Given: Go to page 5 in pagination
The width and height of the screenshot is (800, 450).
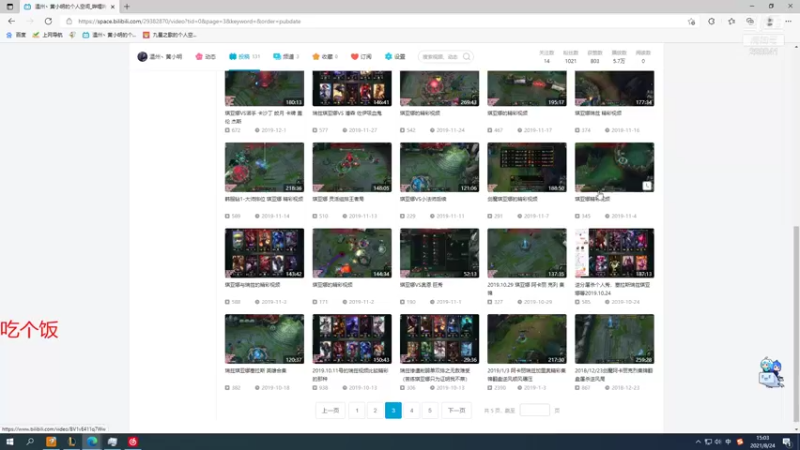Looking at the screenshot, I should coord(430,410).
